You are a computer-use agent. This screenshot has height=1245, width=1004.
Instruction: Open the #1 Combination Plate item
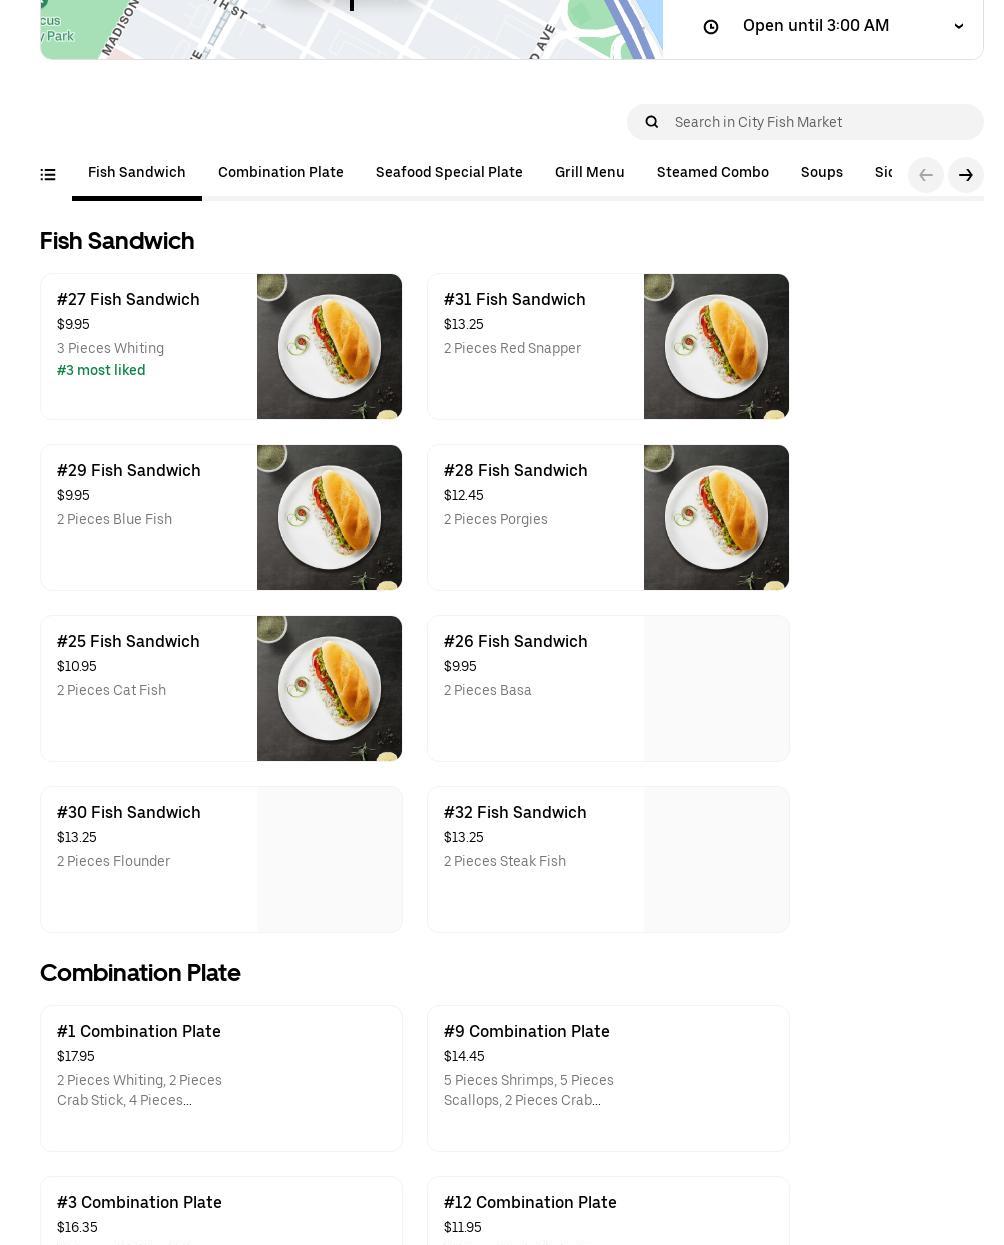(x=221, y=1078)
